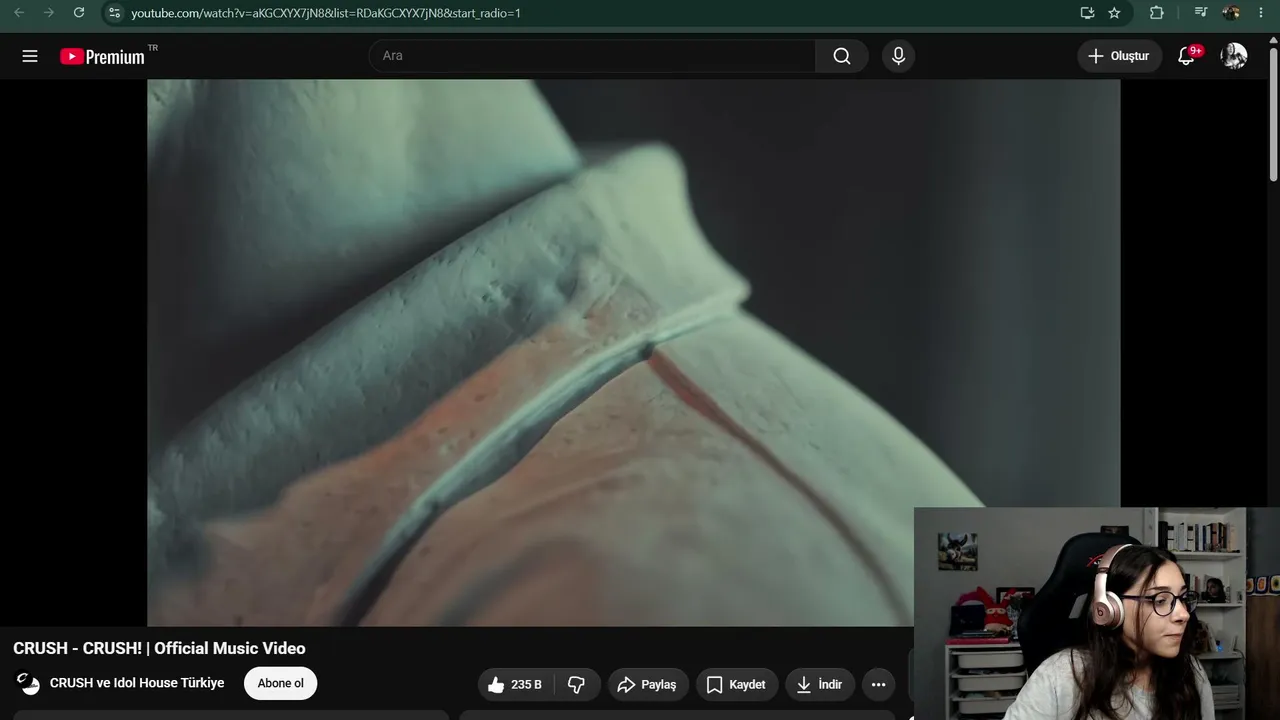Open the YouTube account avatar menu

coord(1234,56)
